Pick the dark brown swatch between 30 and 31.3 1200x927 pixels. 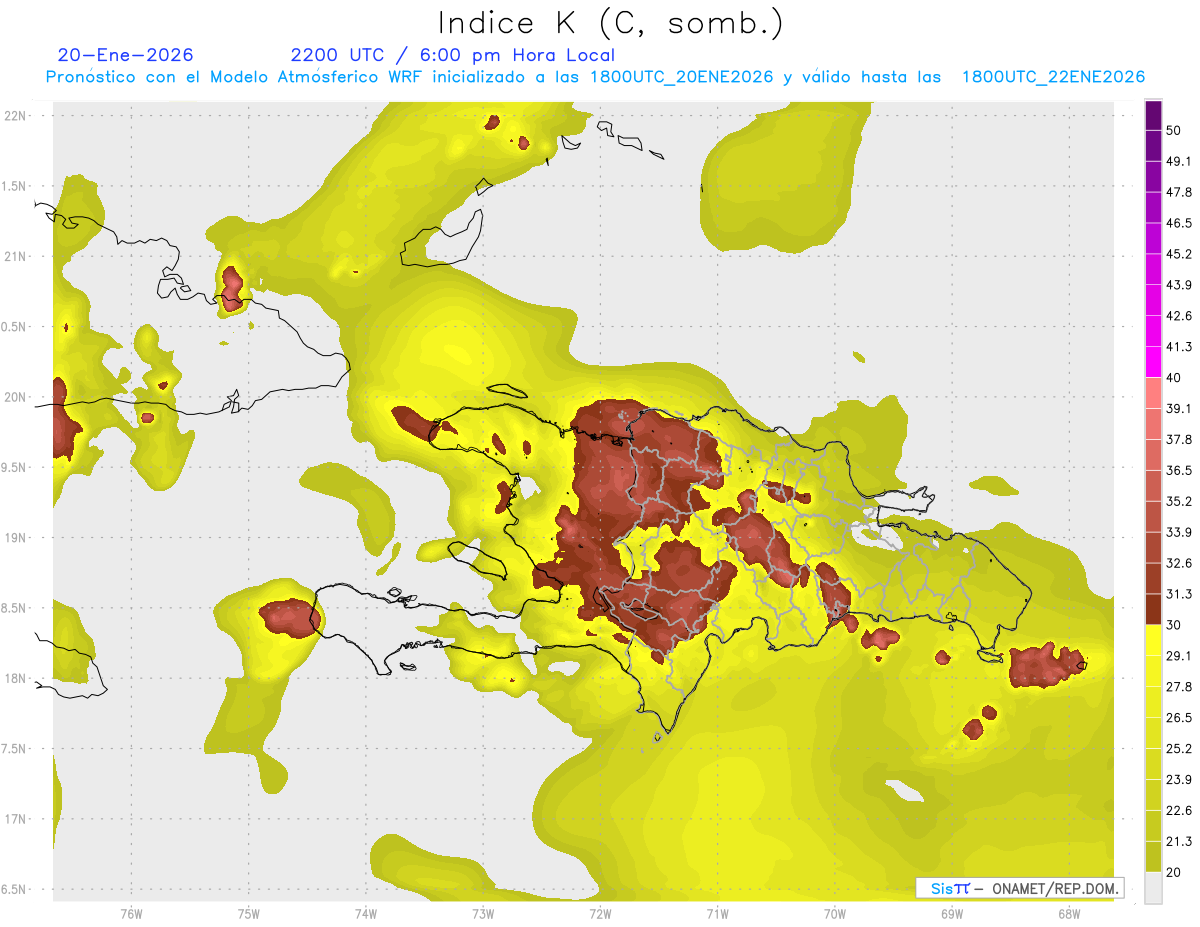point(1153,609)
